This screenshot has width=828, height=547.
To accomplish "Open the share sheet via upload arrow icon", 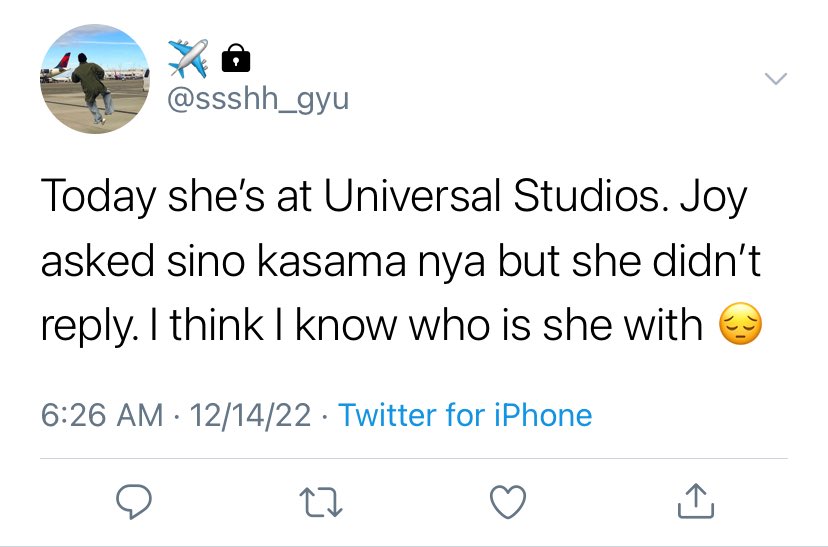I will [x=696, y=501].
